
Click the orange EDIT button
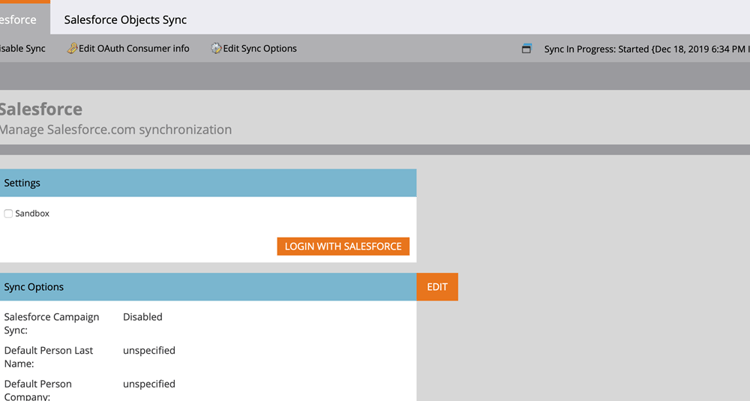437,287
